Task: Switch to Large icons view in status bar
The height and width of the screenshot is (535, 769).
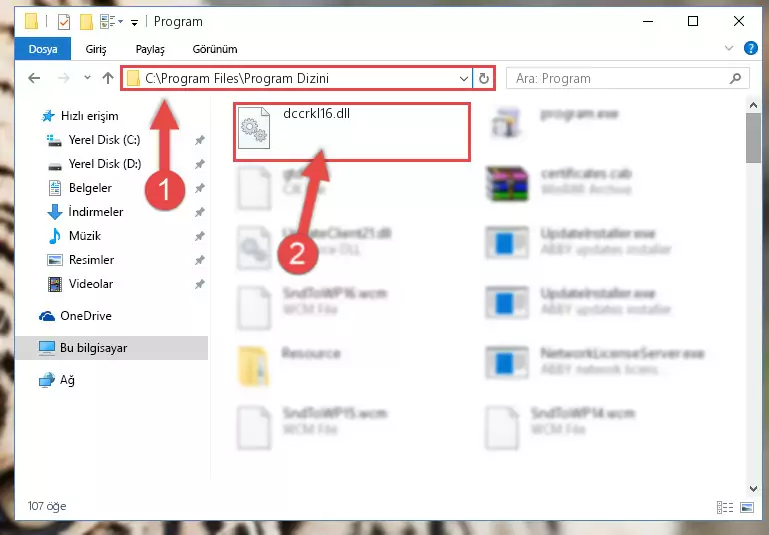Action: [747, 507]
